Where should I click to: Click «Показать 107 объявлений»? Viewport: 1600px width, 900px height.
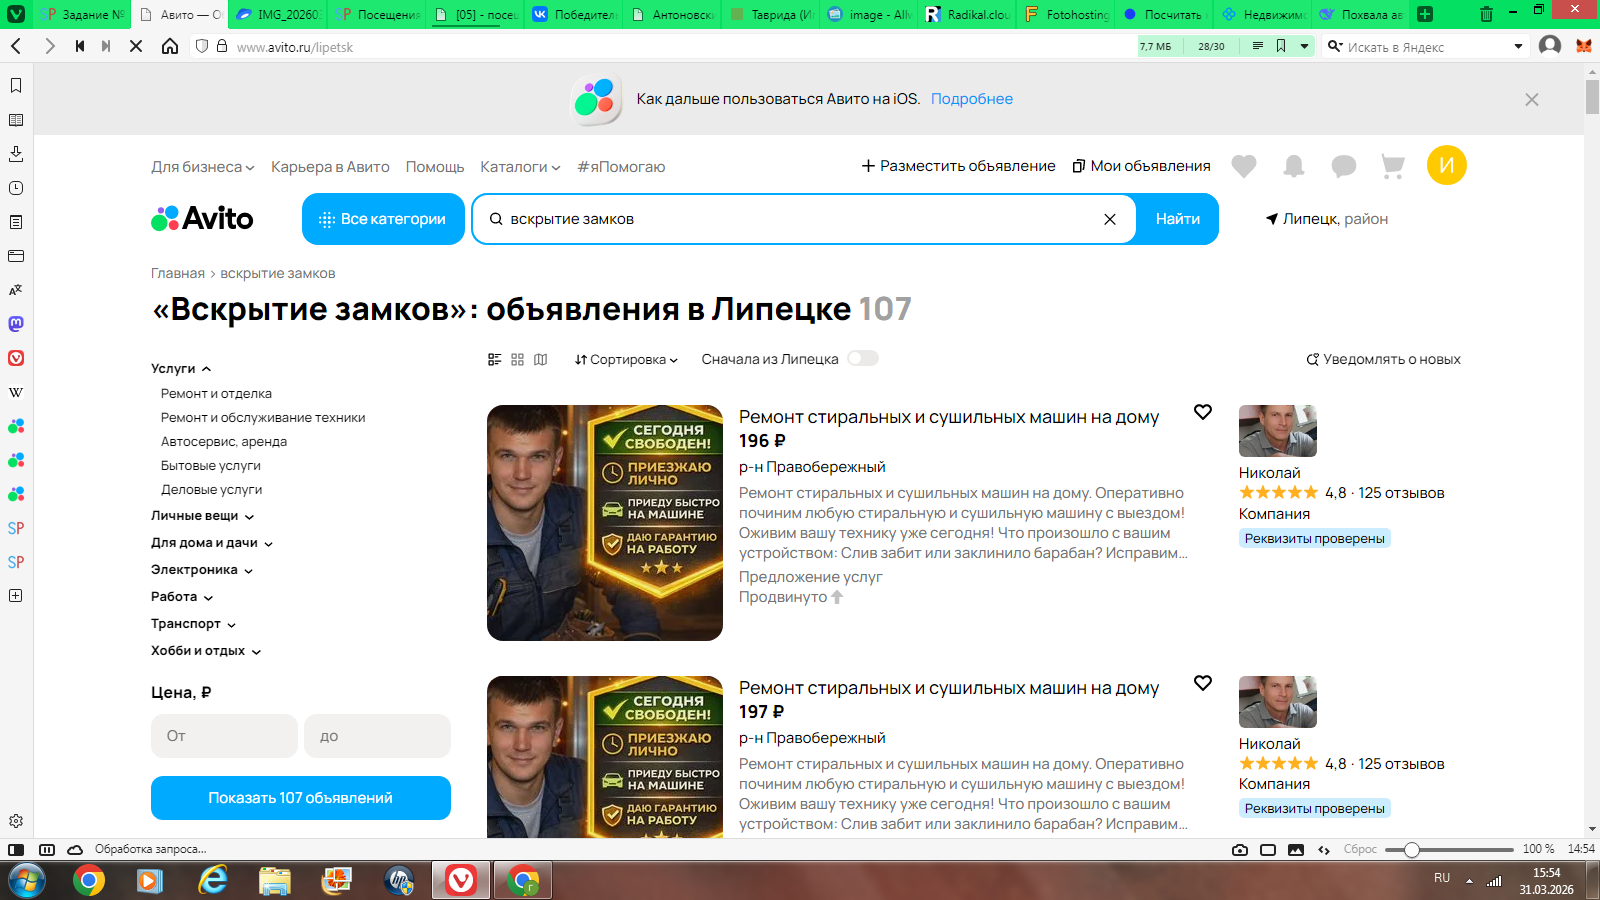[x=301, y=798]
